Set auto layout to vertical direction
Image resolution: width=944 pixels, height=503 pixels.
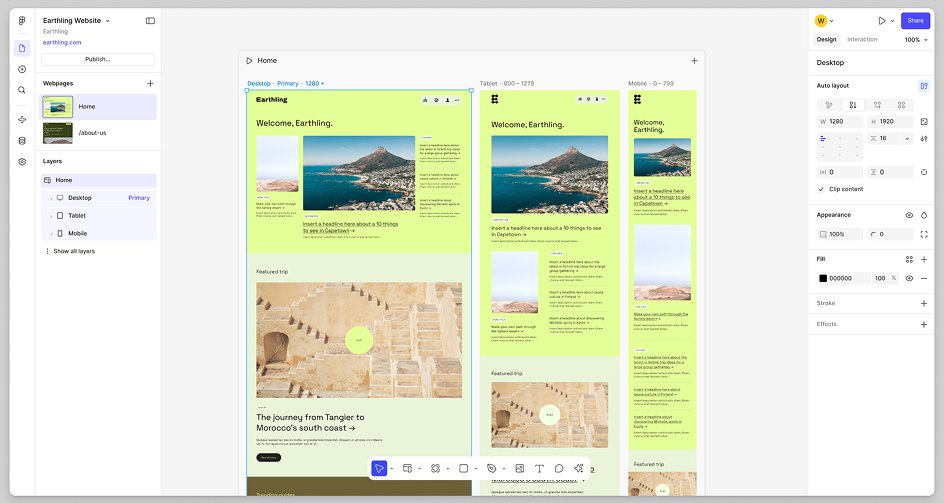pyautogui.click(x=853, y=105)
